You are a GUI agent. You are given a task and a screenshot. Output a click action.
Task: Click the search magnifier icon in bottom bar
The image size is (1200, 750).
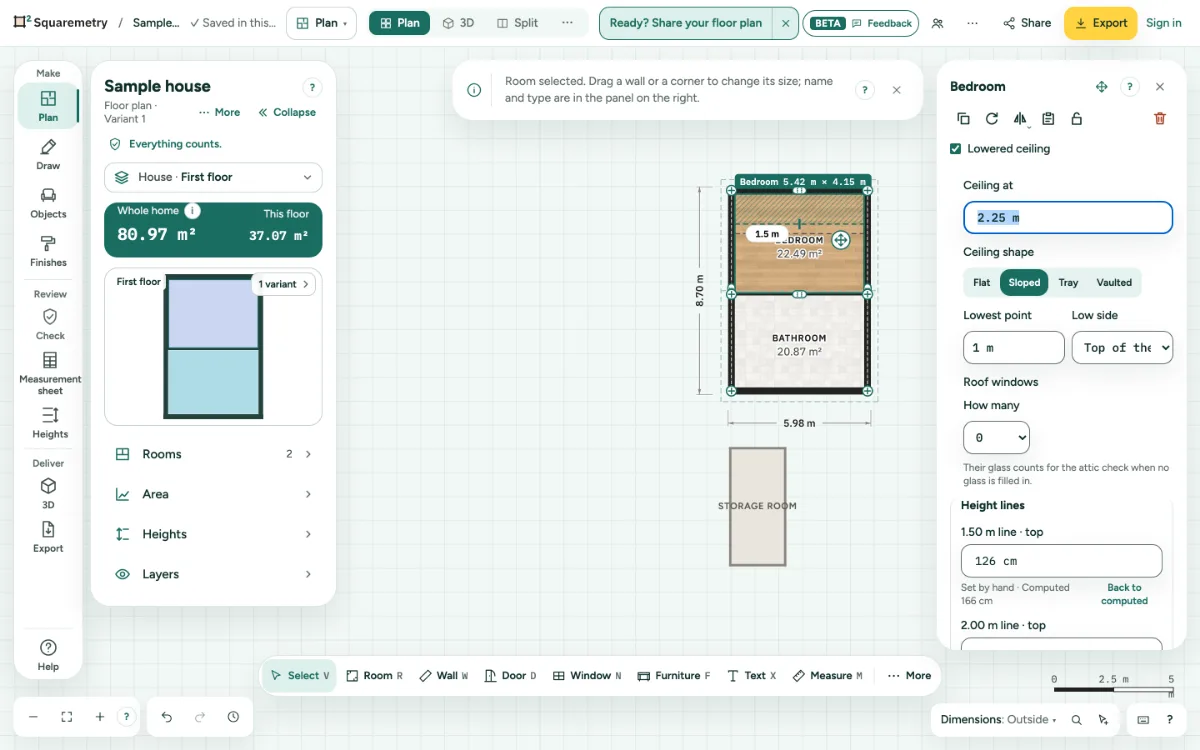(1076, 719)
